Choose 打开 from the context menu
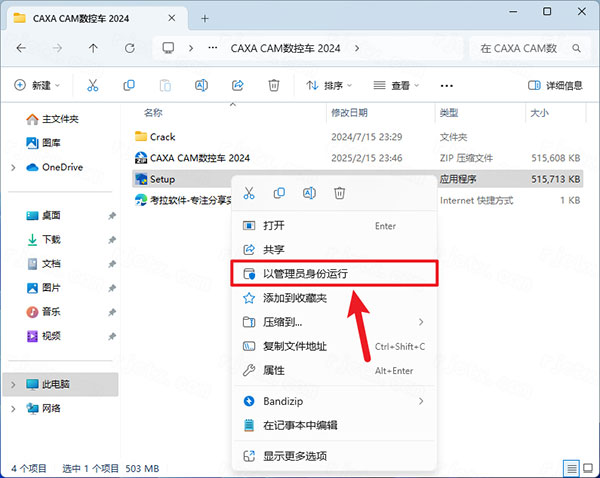Screen dimensions: 600x478 pos(334,226)
